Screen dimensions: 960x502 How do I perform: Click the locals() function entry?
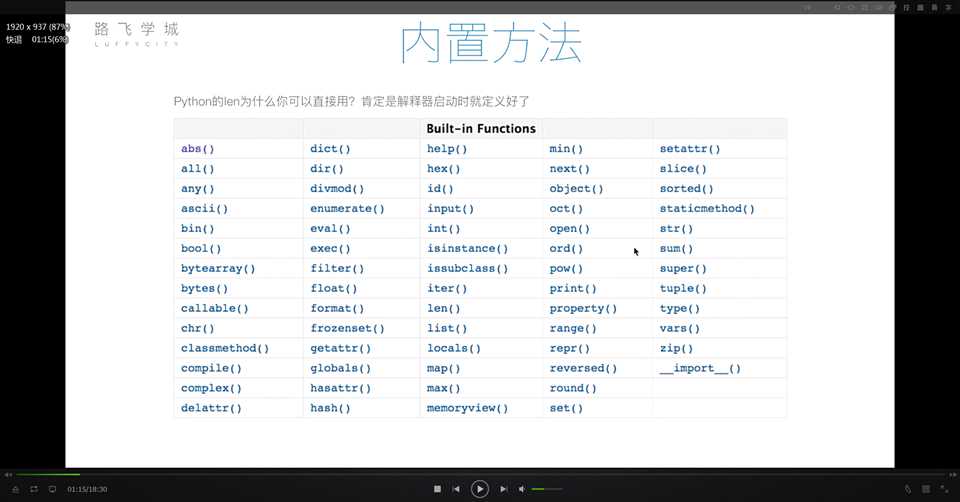click(454, 348)
